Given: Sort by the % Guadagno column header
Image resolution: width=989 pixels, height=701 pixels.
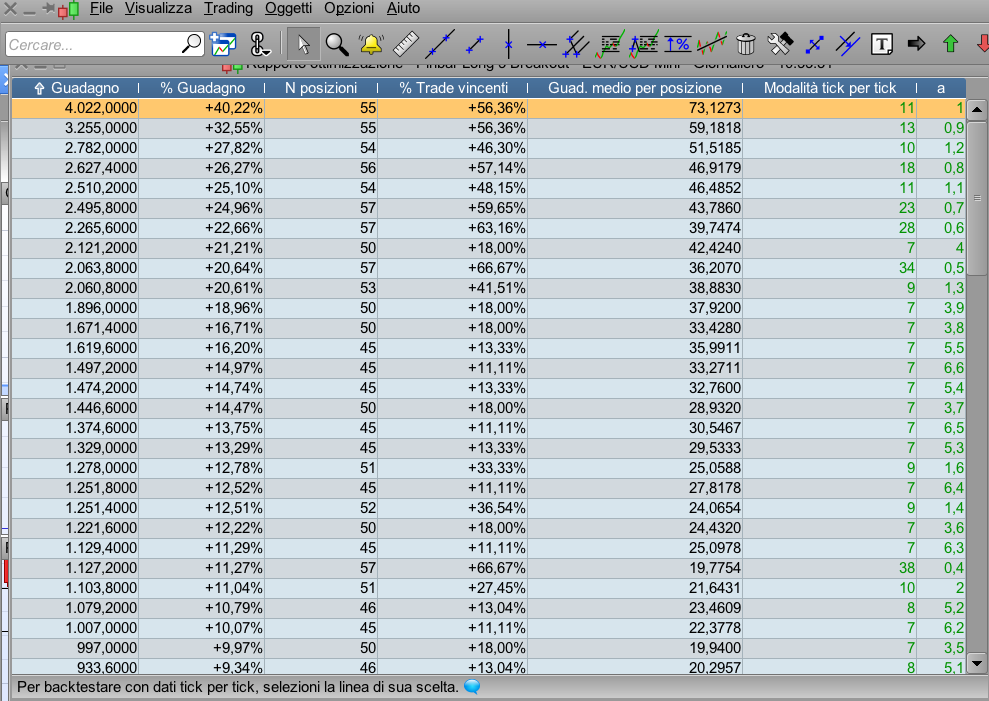Looking at the screenshot, I should 202,88.
